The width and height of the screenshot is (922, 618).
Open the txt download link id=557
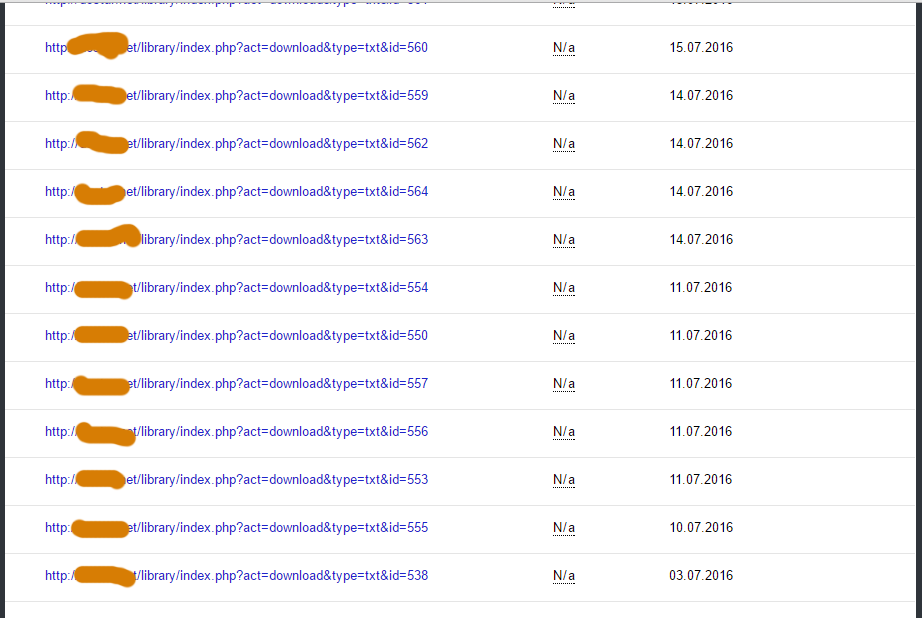(x=280, y=384)
